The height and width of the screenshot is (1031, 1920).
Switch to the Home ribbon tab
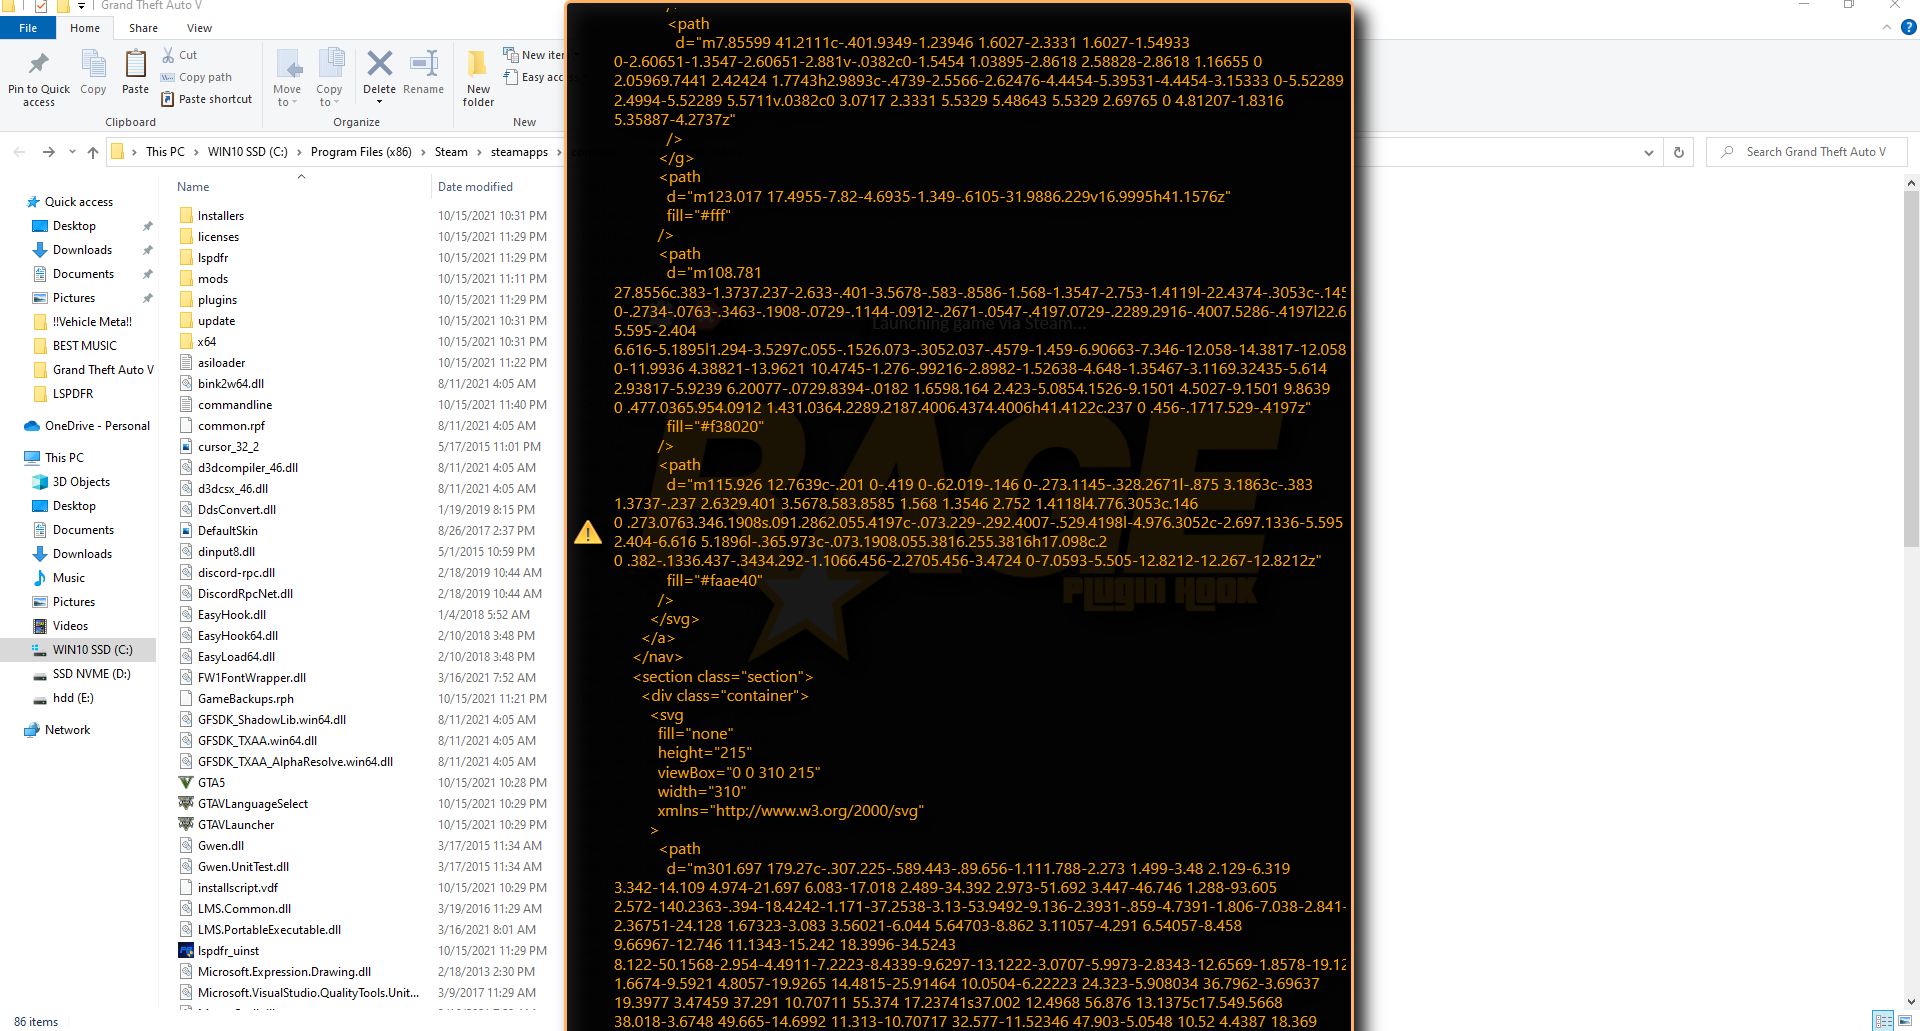(85, 28)
